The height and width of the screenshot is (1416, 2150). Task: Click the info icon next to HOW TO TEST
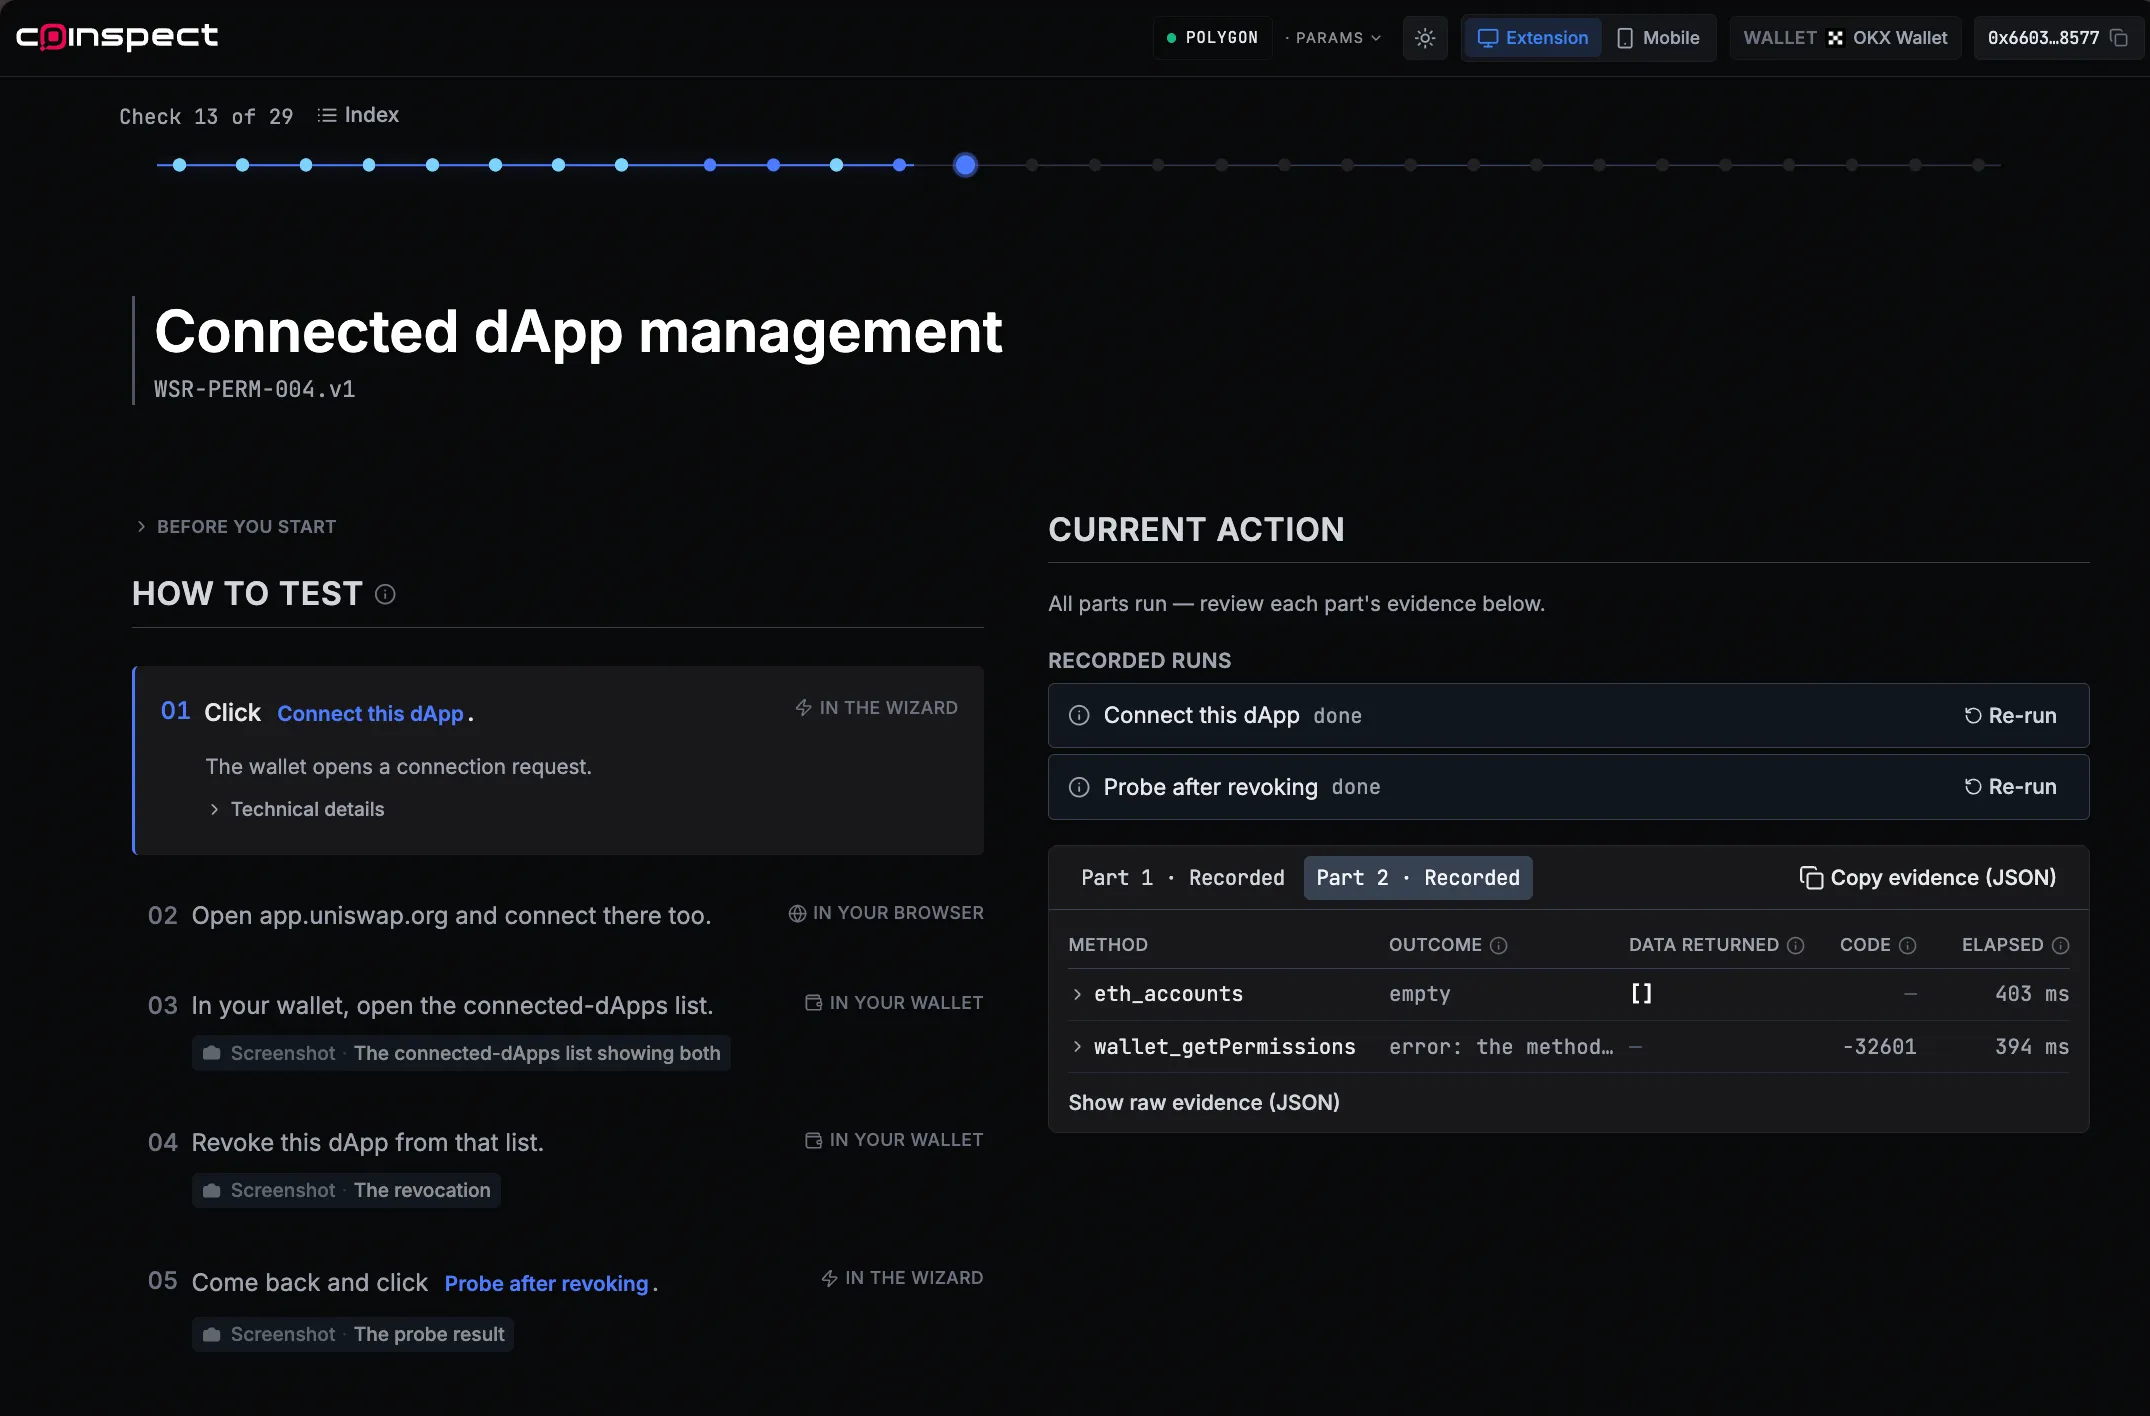pos(385,594)
